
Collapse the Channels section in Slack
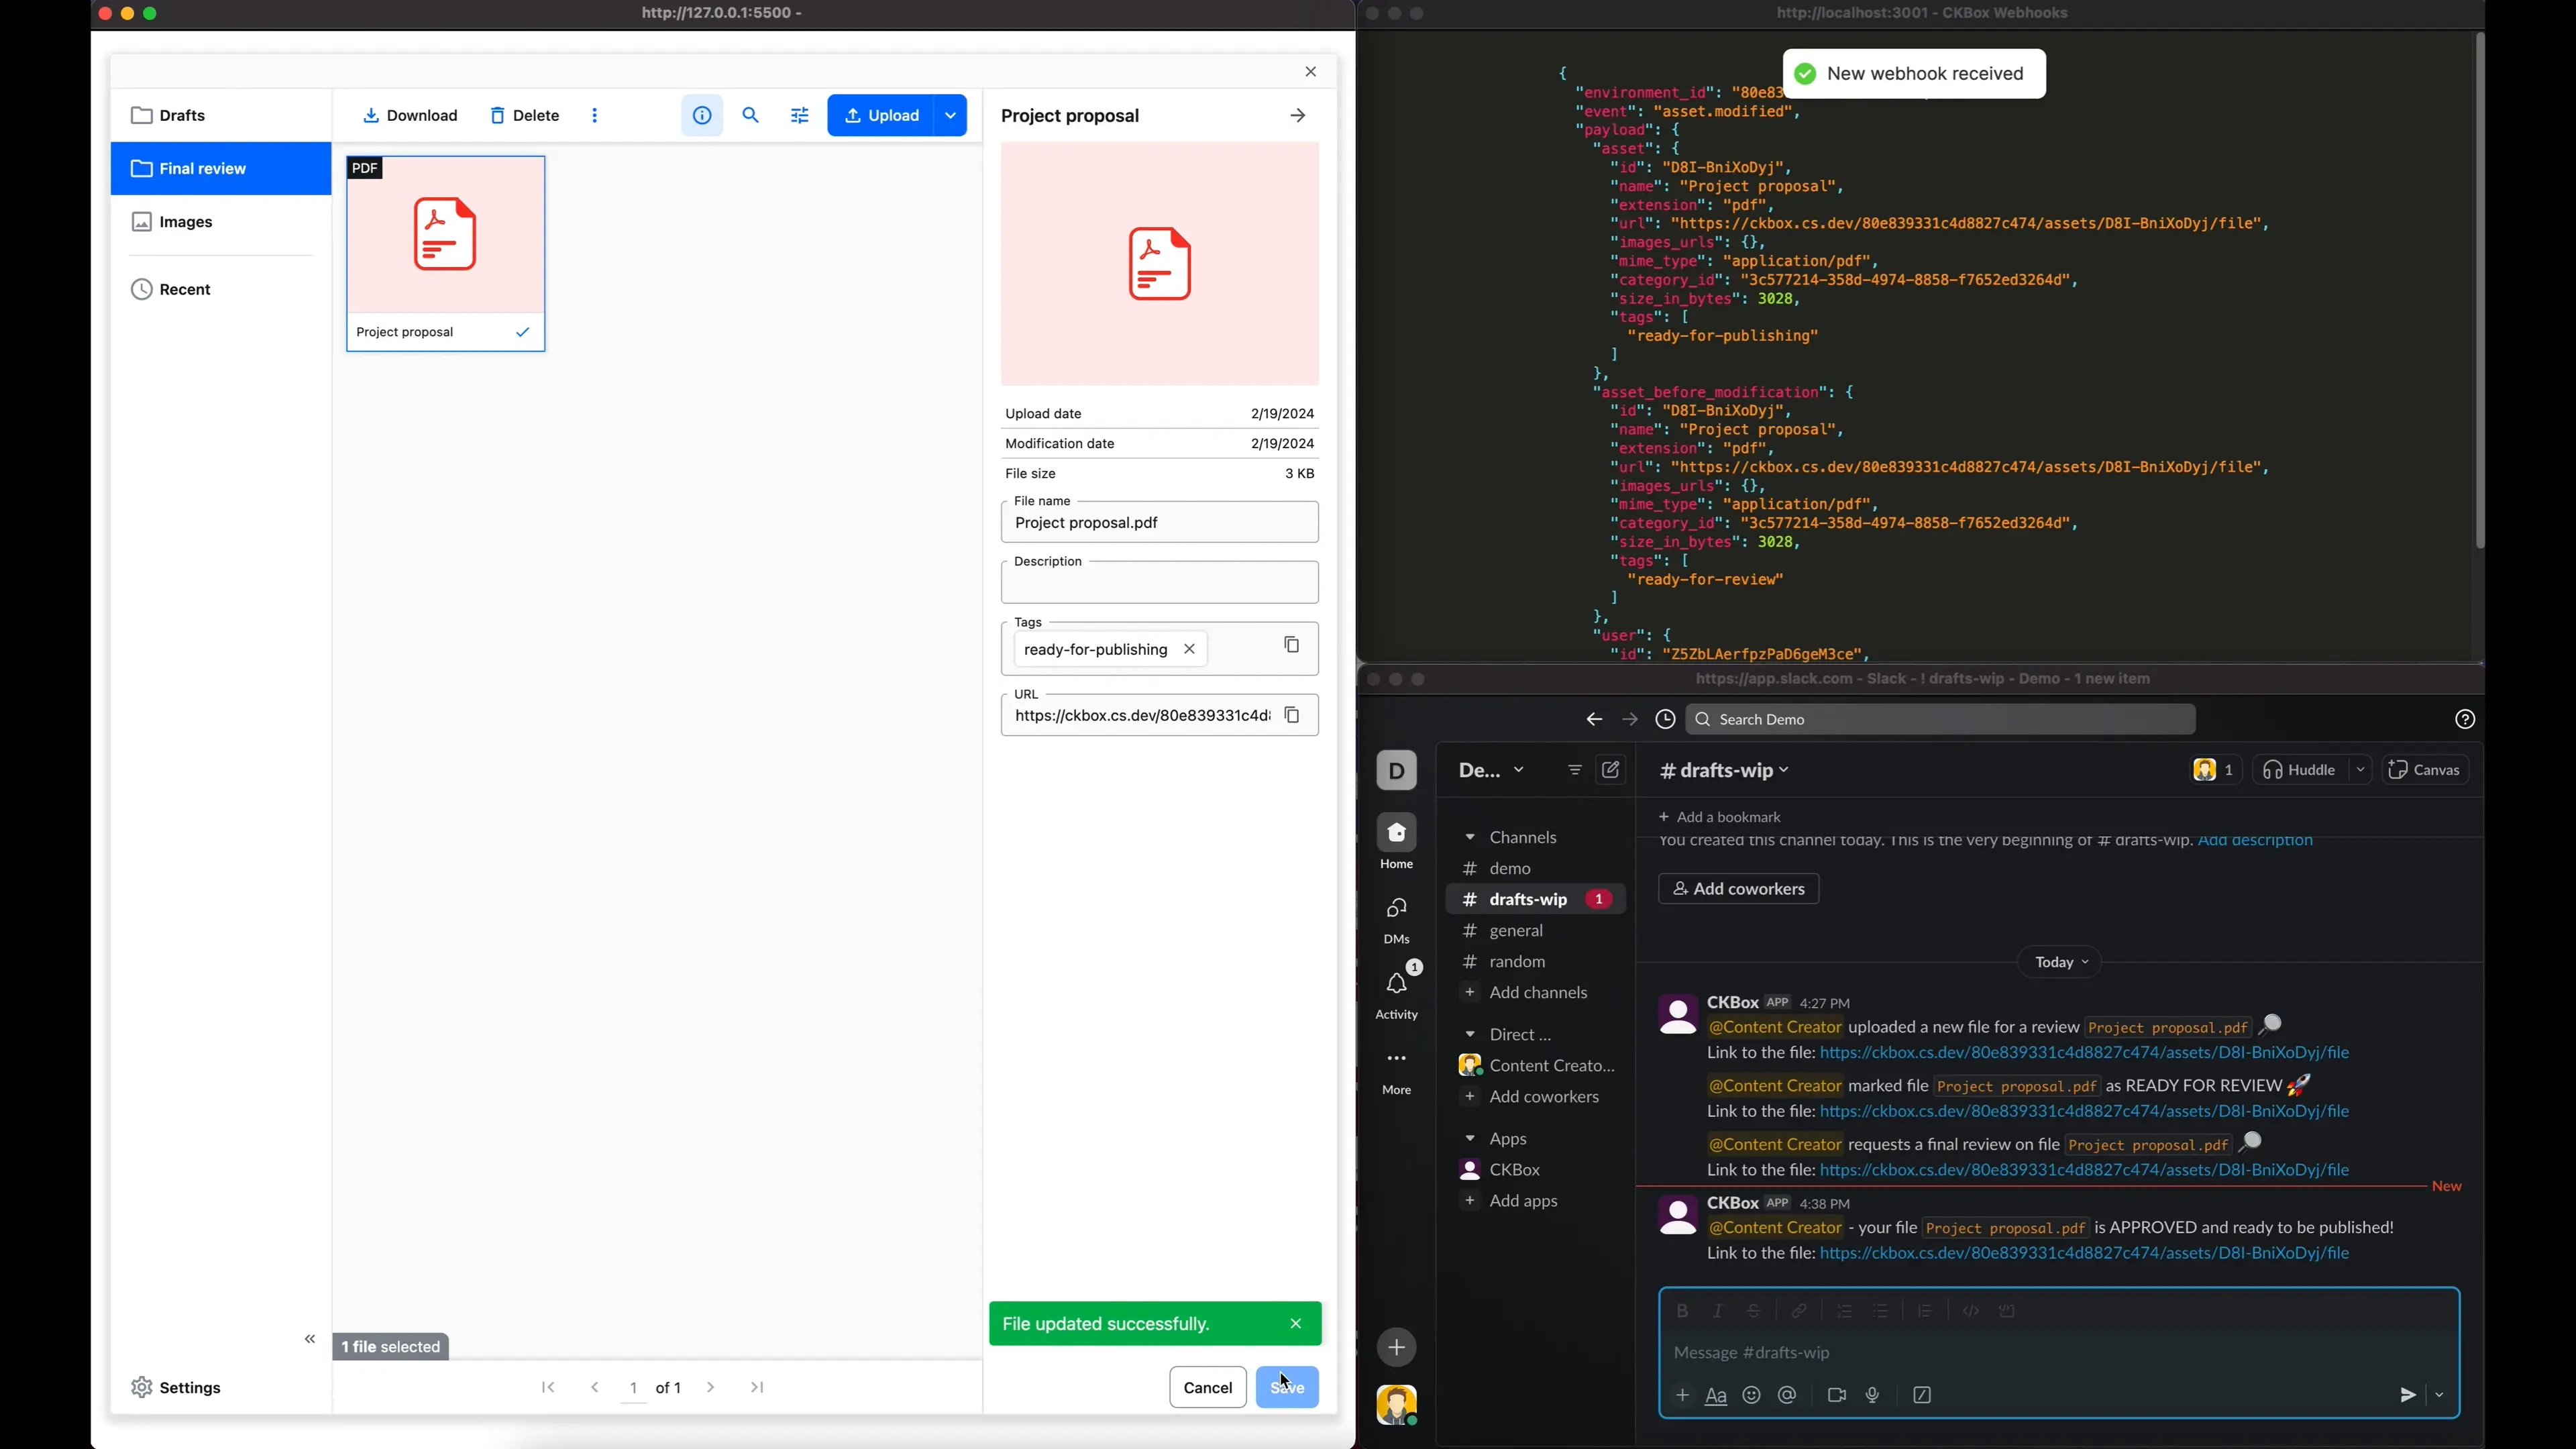1470,838
